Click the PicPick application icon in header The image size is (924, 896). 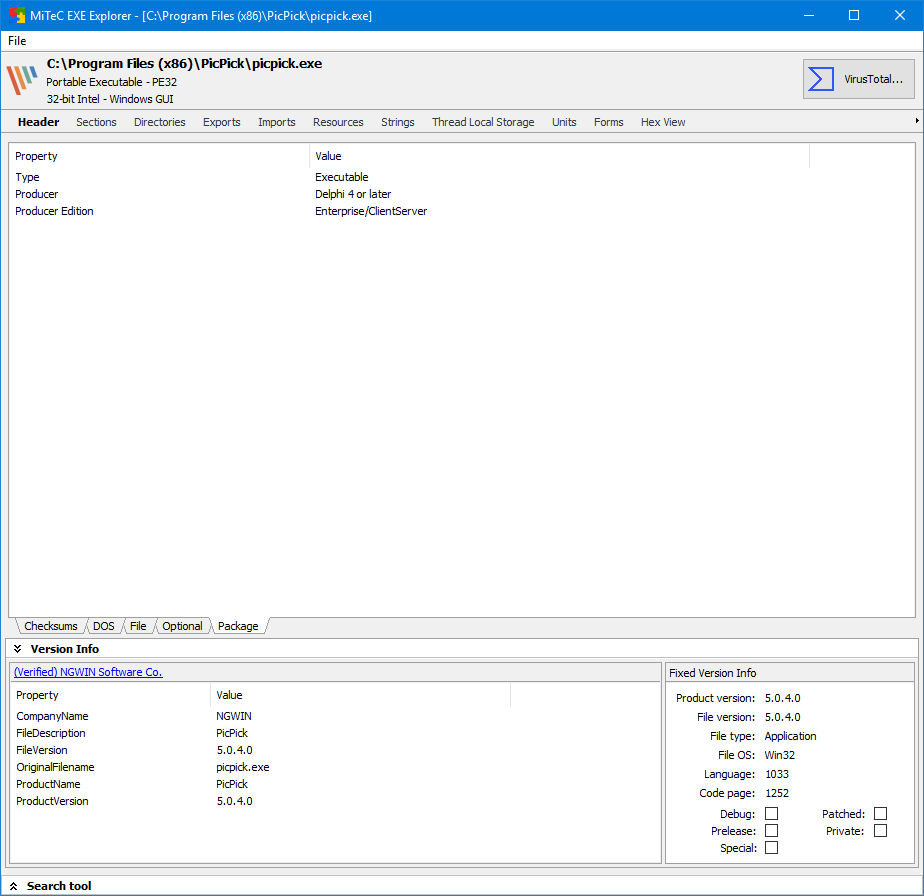tap(22, 80)
